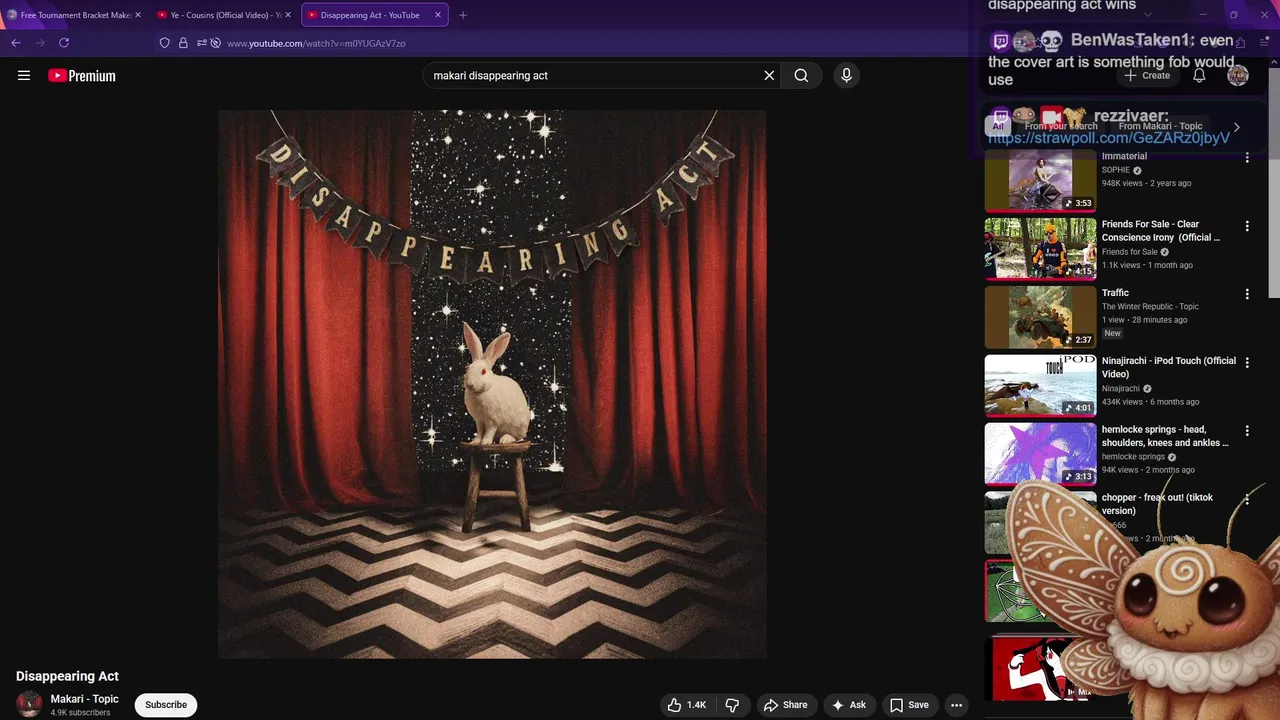Open the Friends For Sale - Clear Conscience title
This screenshot has width=1280, height=720.
(x=1161, y=231)
